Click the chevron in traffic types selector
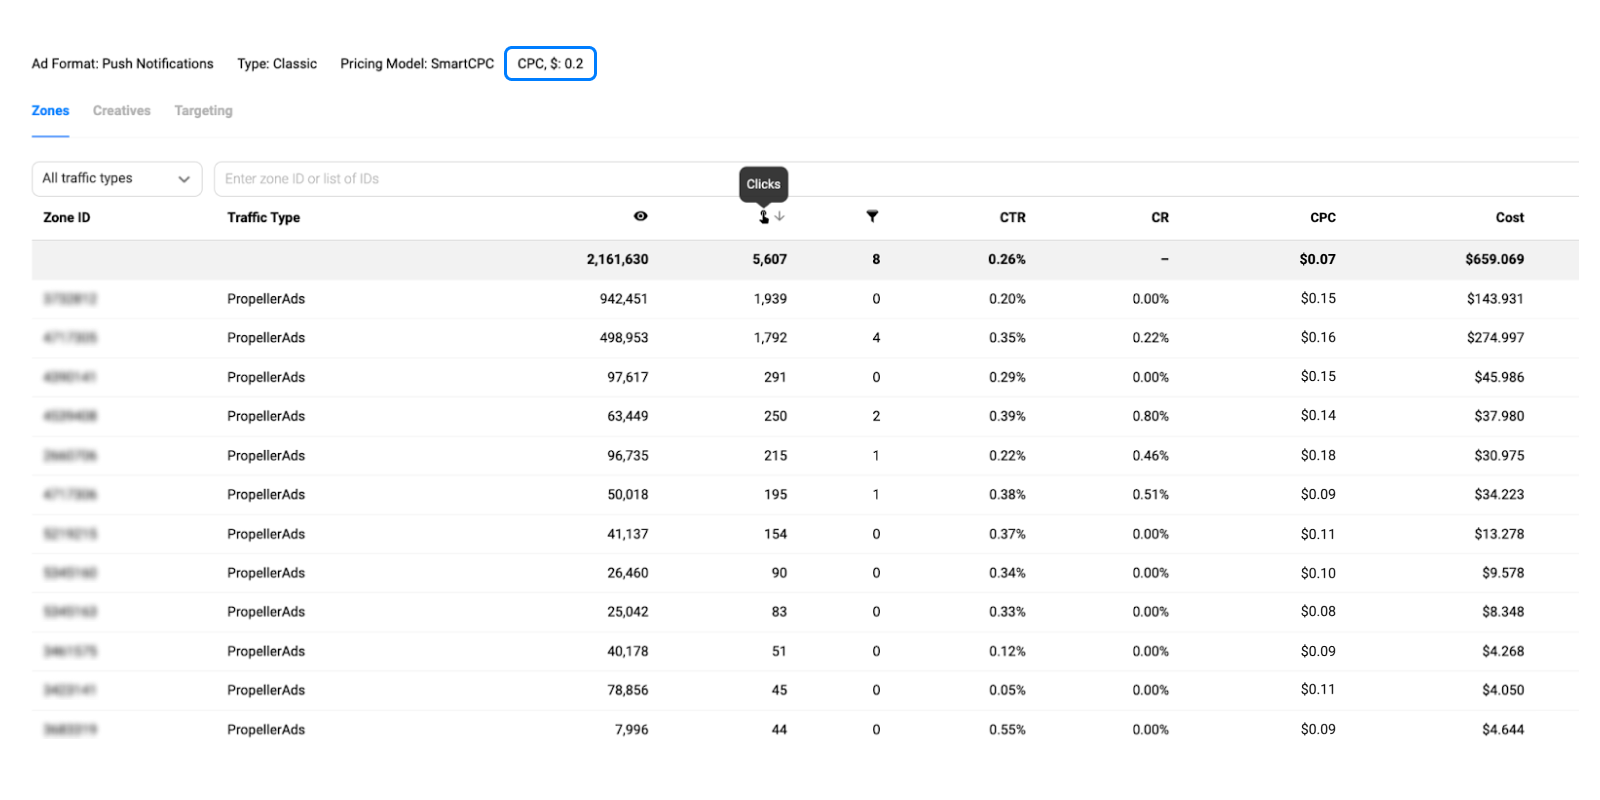This screenshot has height=800, width=1600. 184,180
